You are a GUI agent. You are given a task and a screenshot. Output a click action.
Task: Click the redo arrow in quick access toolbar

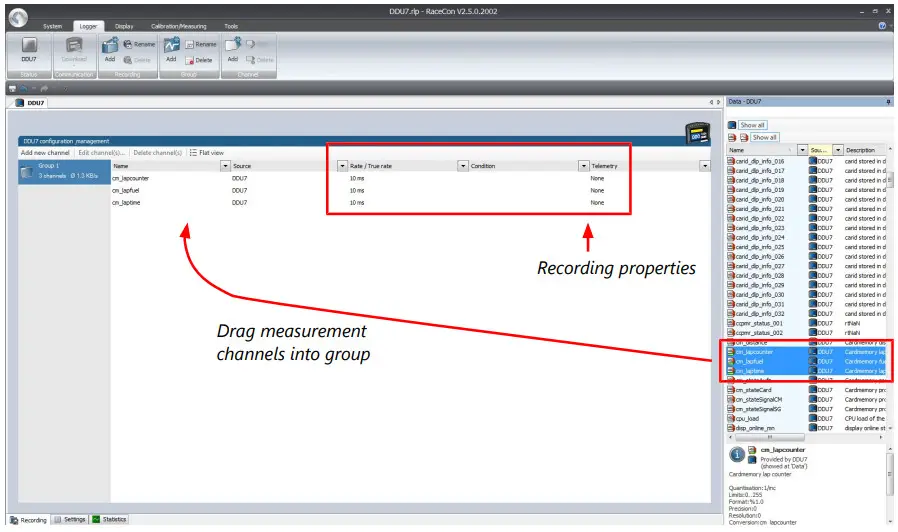pyautogui.click(x=44, y=88)
